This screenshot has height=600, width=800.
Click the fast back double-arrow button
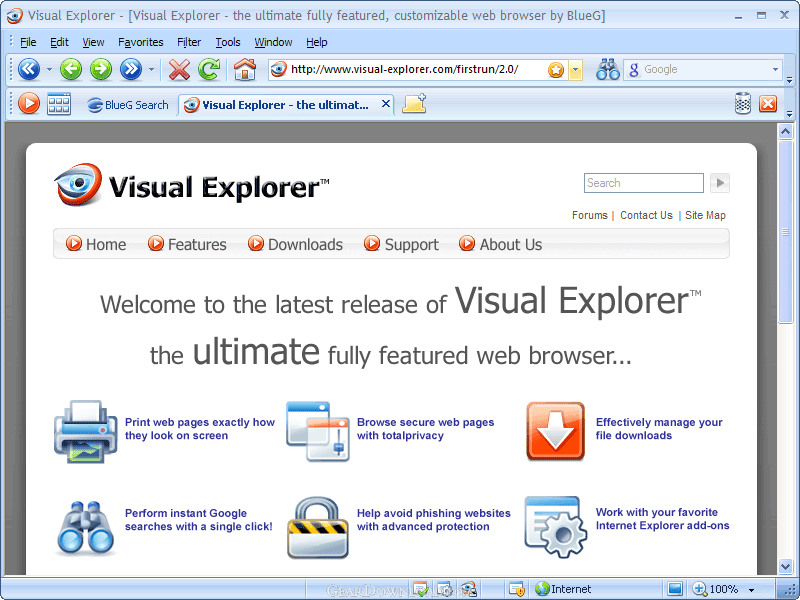pos(29,69)
